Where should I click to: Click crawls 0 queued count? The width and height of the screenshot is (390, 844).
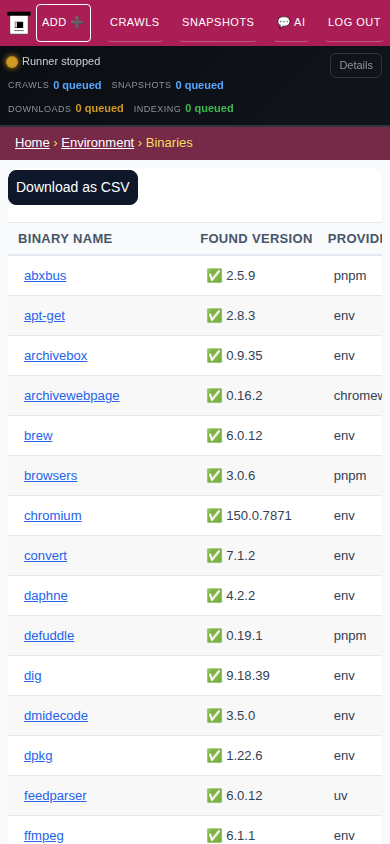(x=77, y=86)
